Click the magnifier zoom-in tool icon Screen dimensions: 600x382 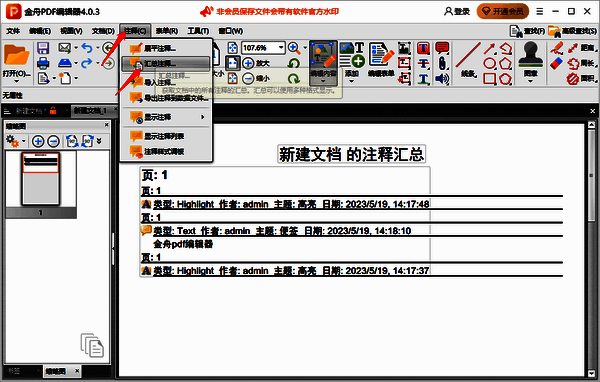click(294, 48)
